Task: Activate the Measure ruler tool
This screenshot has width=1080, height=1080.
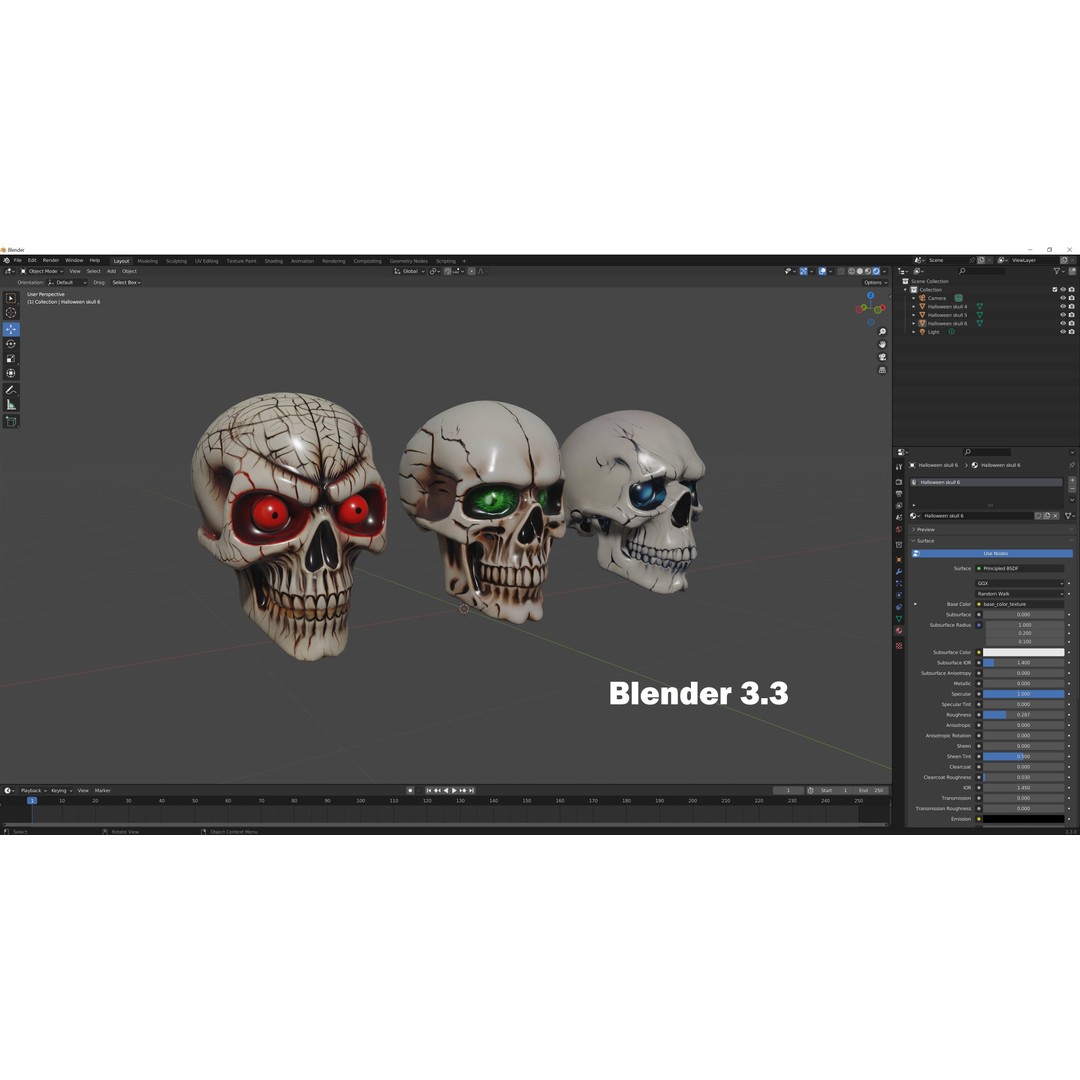Action: point(11,404)
